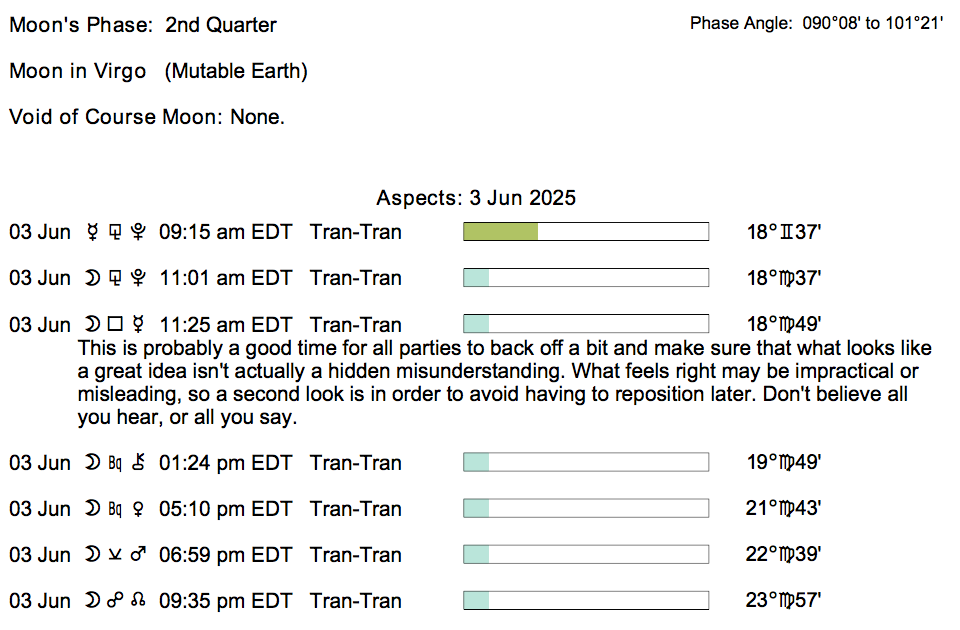
Task: Click the opposition aspect symbol at 09:35 pm
Action: click(115, 601)
